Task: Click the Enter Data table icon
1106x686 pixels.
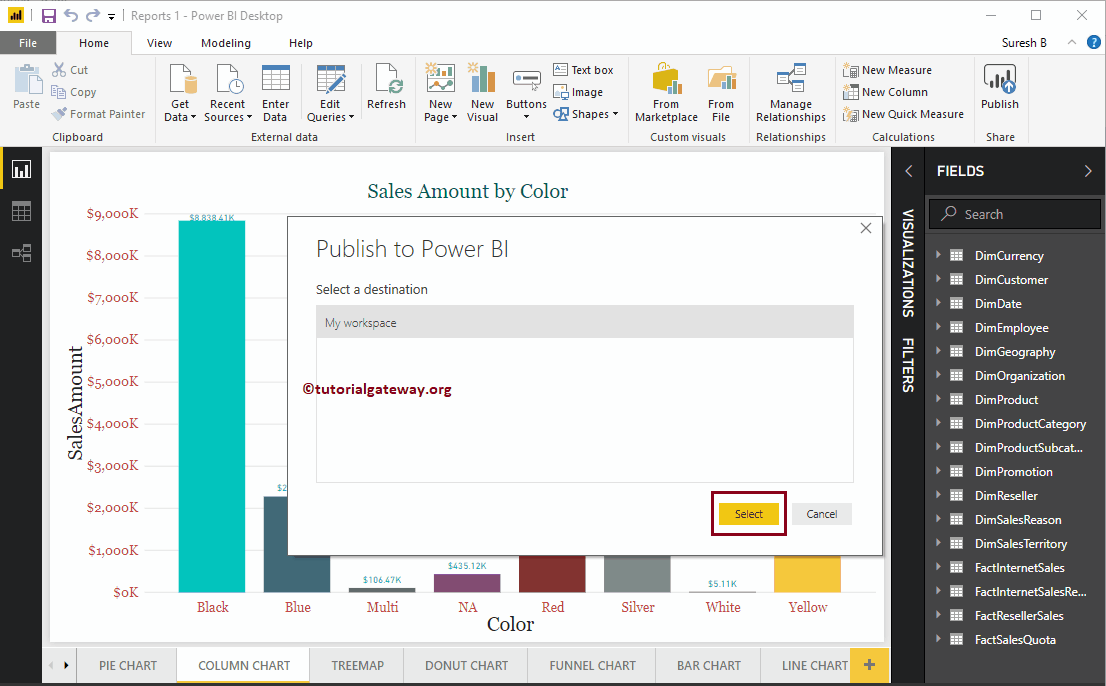Action: click(276, 78)
